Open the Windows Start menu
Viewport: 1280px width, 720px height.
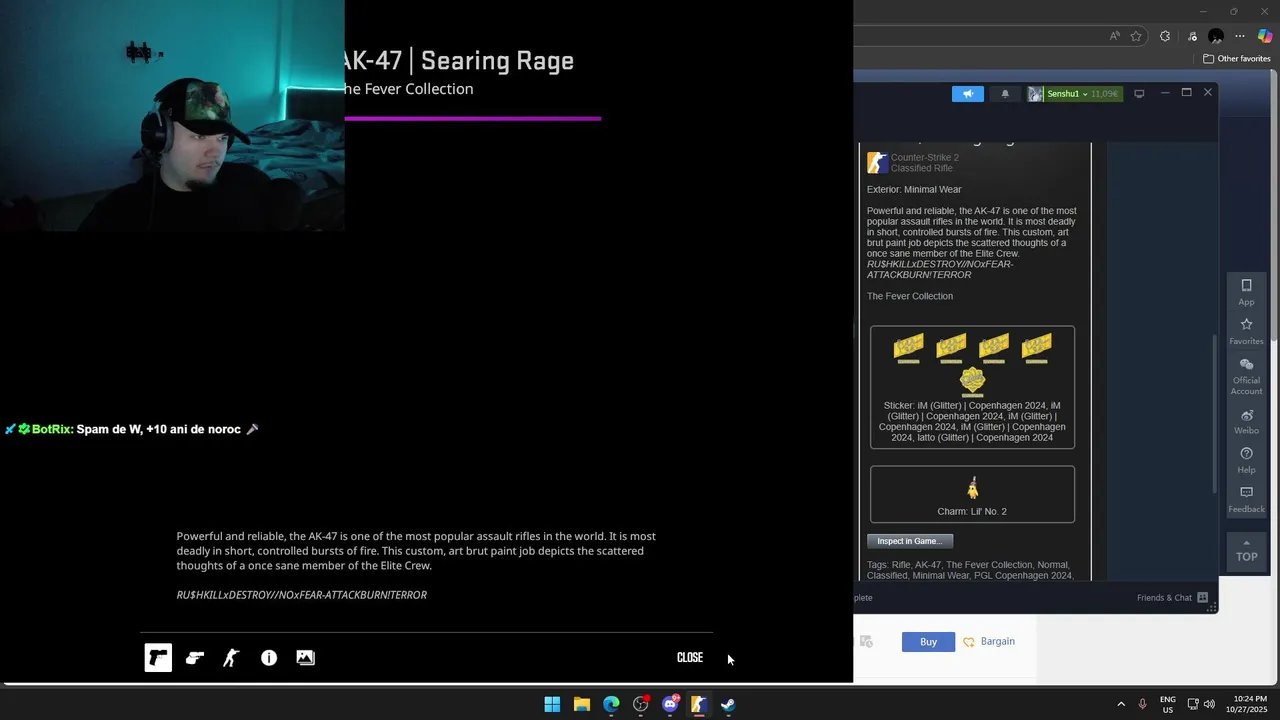pyautogui.click(x=552, y=705)
